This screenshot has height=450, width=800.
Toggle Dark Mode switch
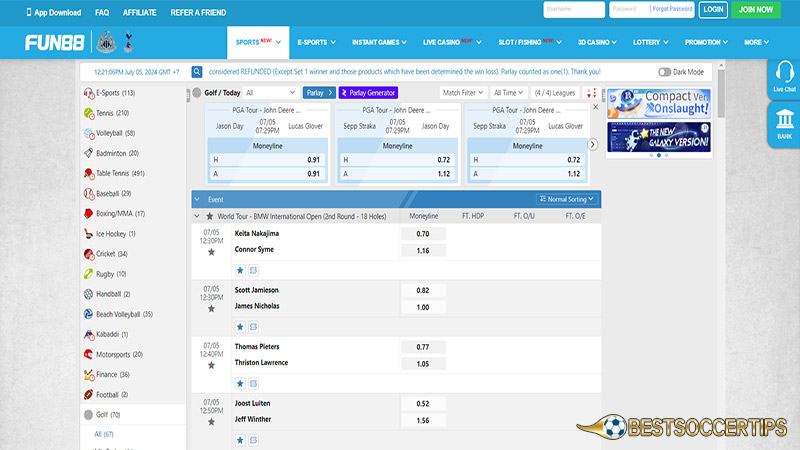click(664, 72)
